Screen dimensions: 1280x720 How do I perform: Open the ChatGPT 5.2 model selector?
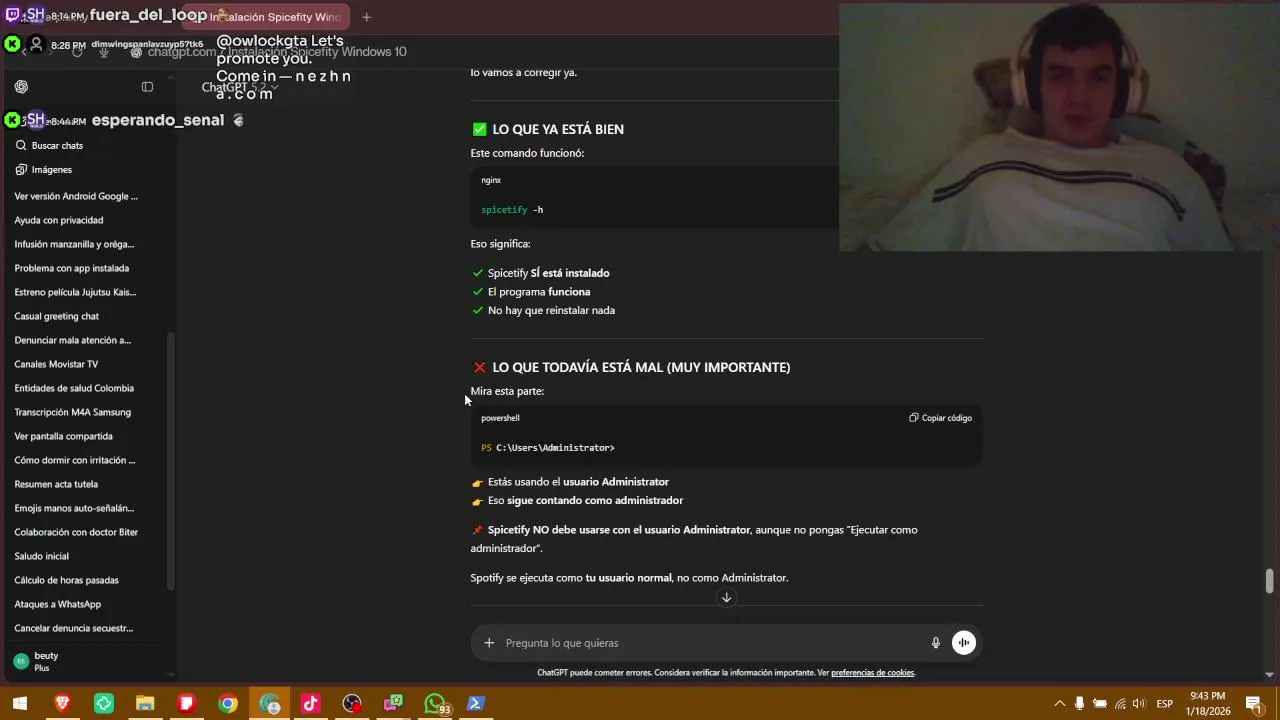(240, 87)
